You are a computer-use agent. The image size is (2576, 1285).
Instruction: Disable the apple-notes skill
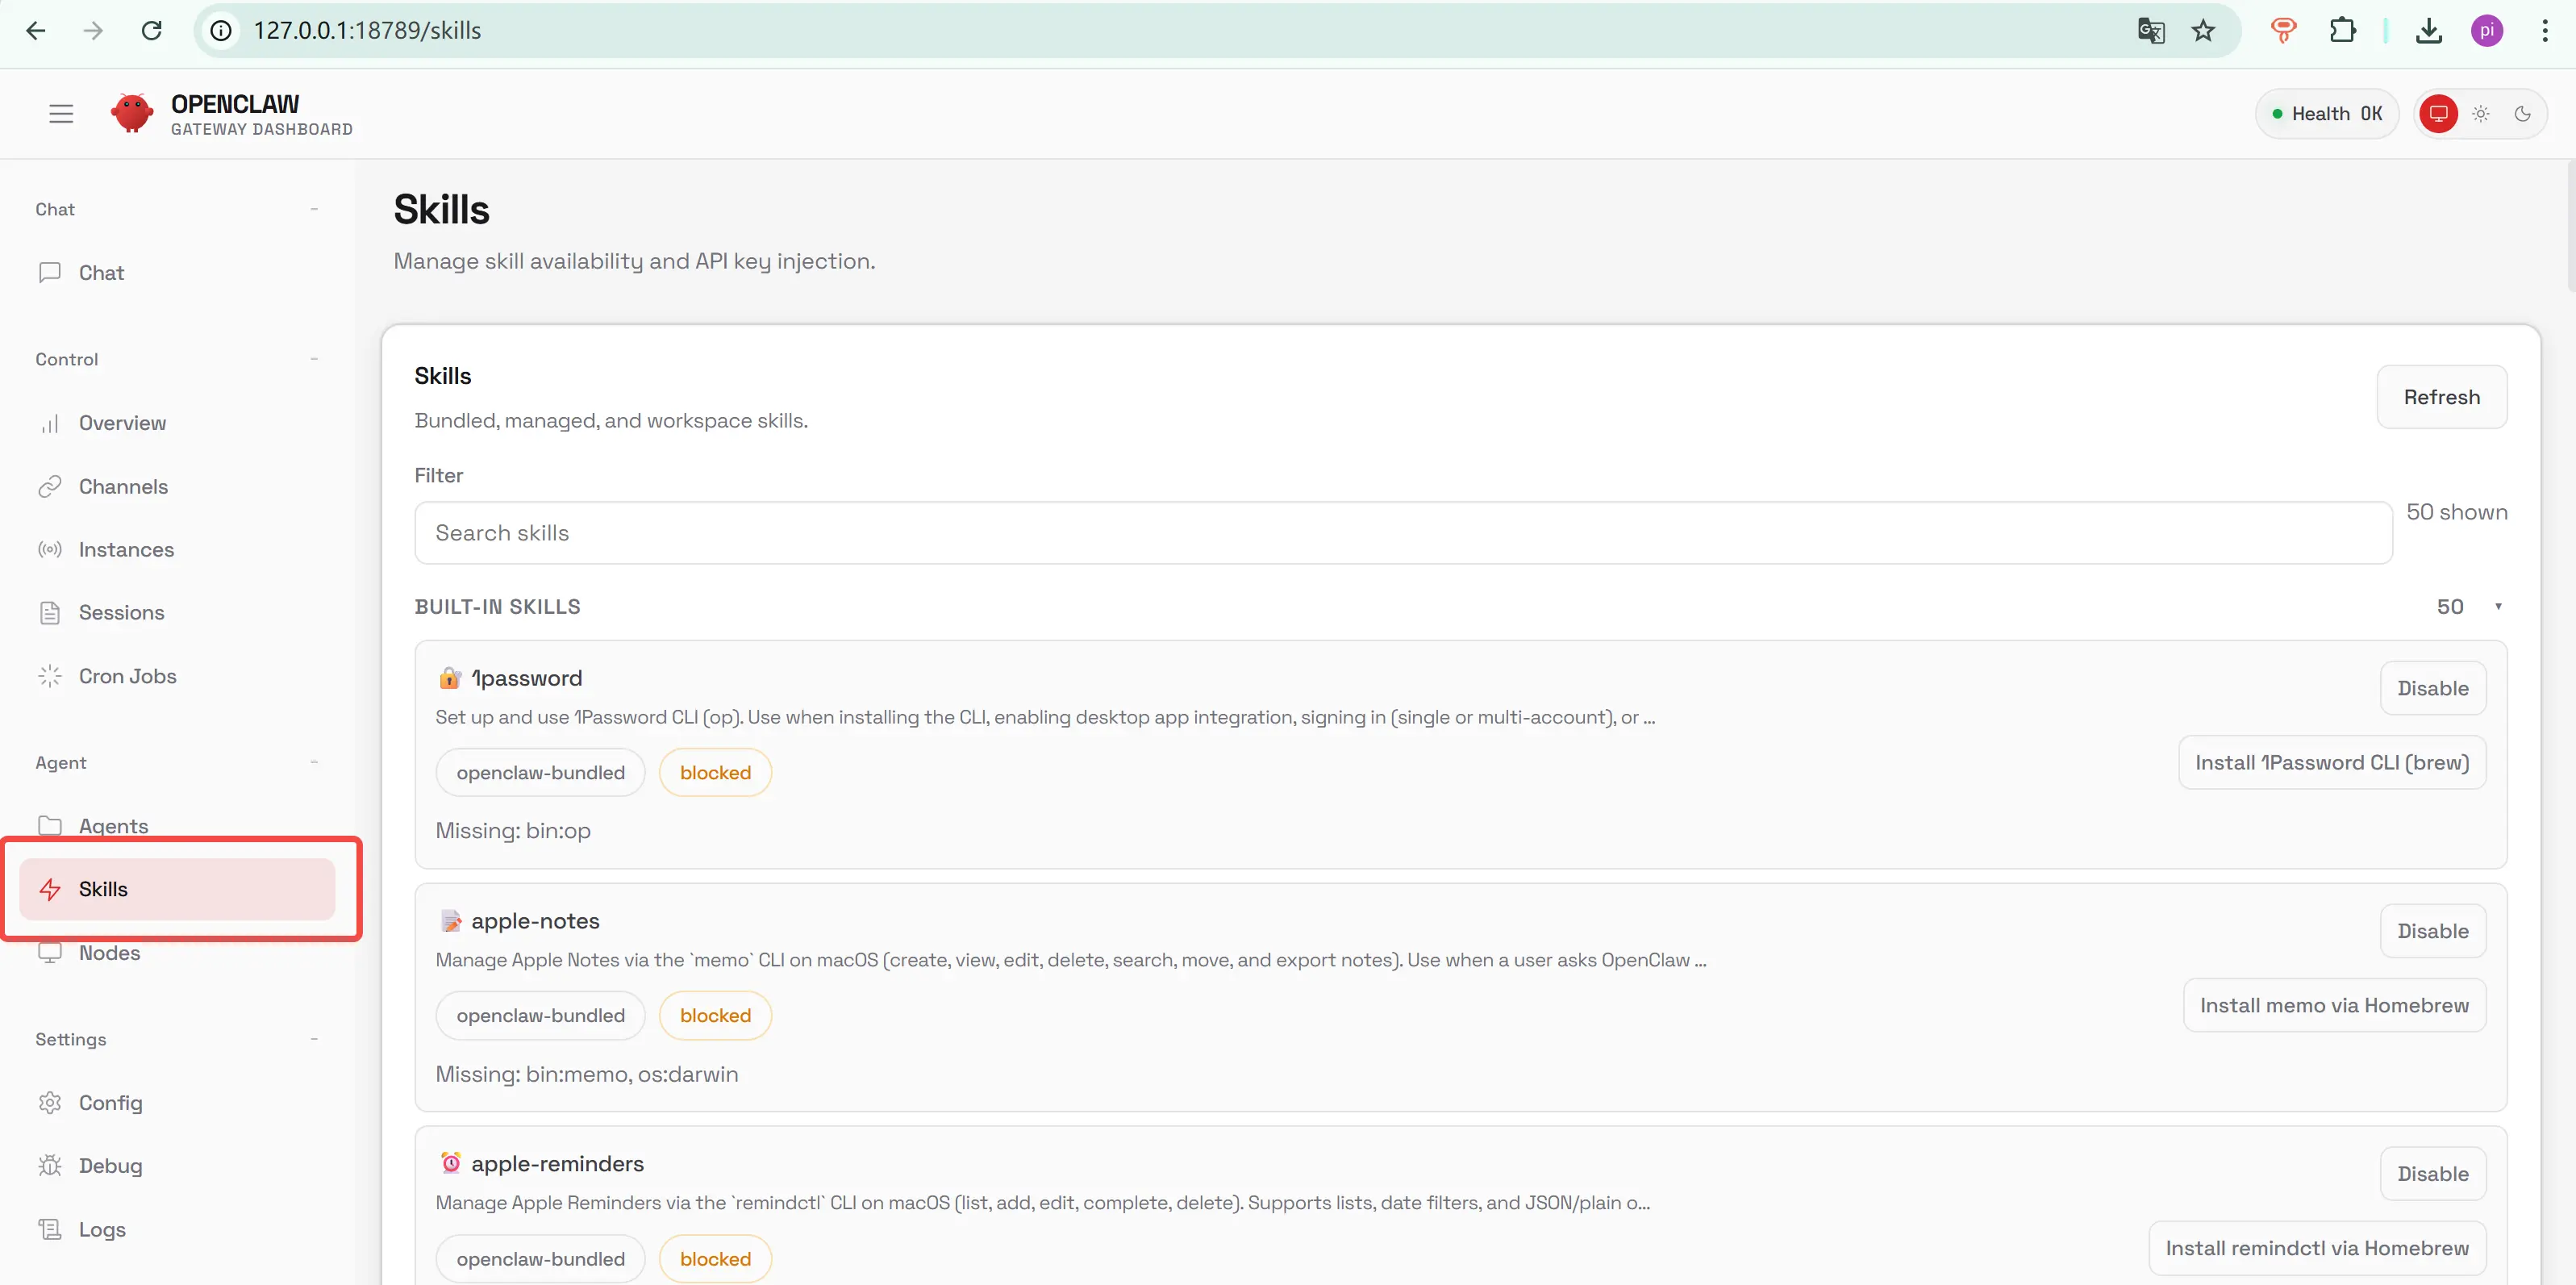click(x=2432, y=932)
